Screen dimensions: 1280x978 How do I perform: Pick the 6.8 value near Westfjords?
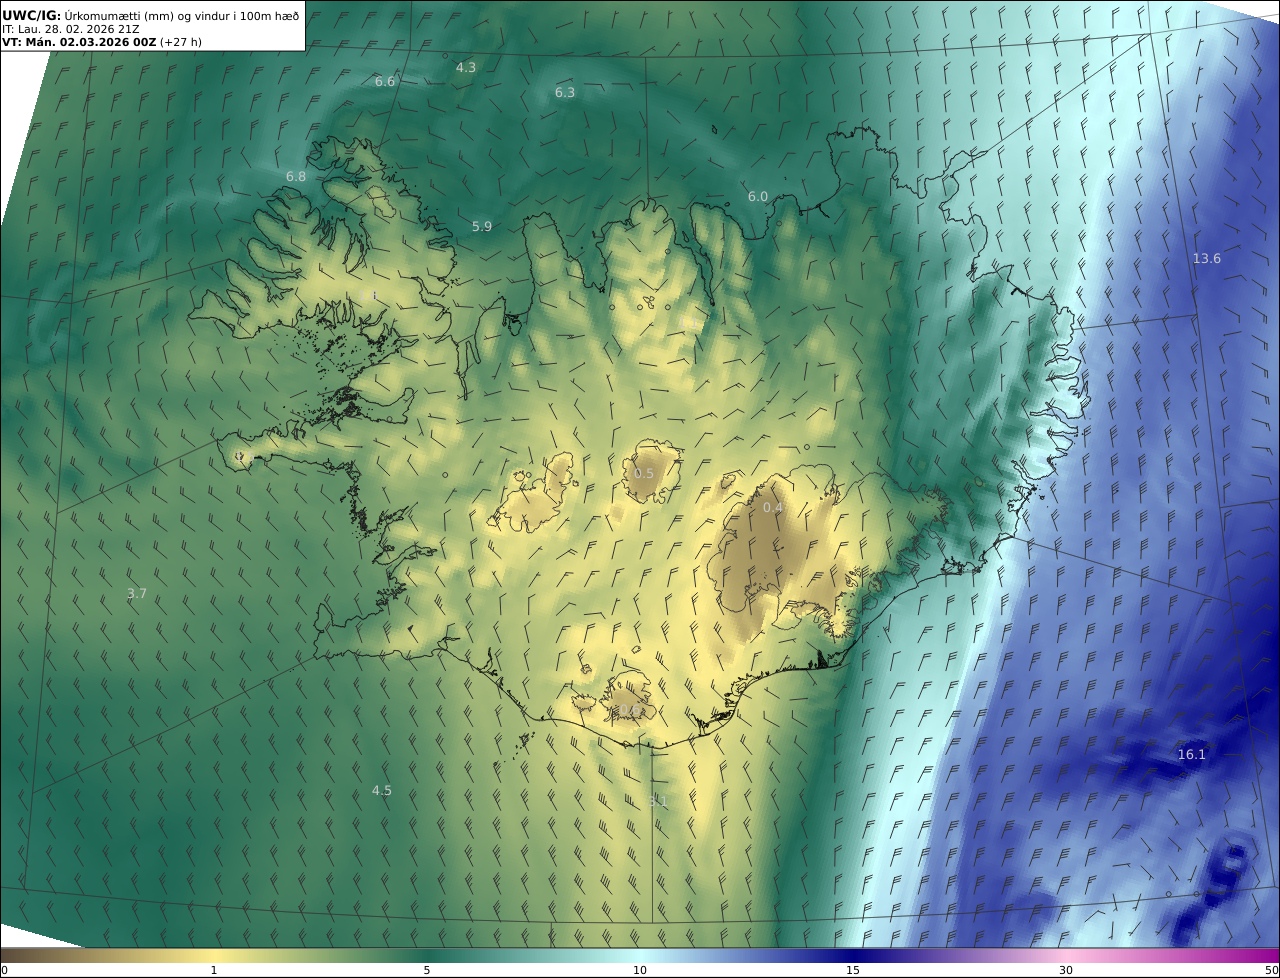(x=296, y=176)
